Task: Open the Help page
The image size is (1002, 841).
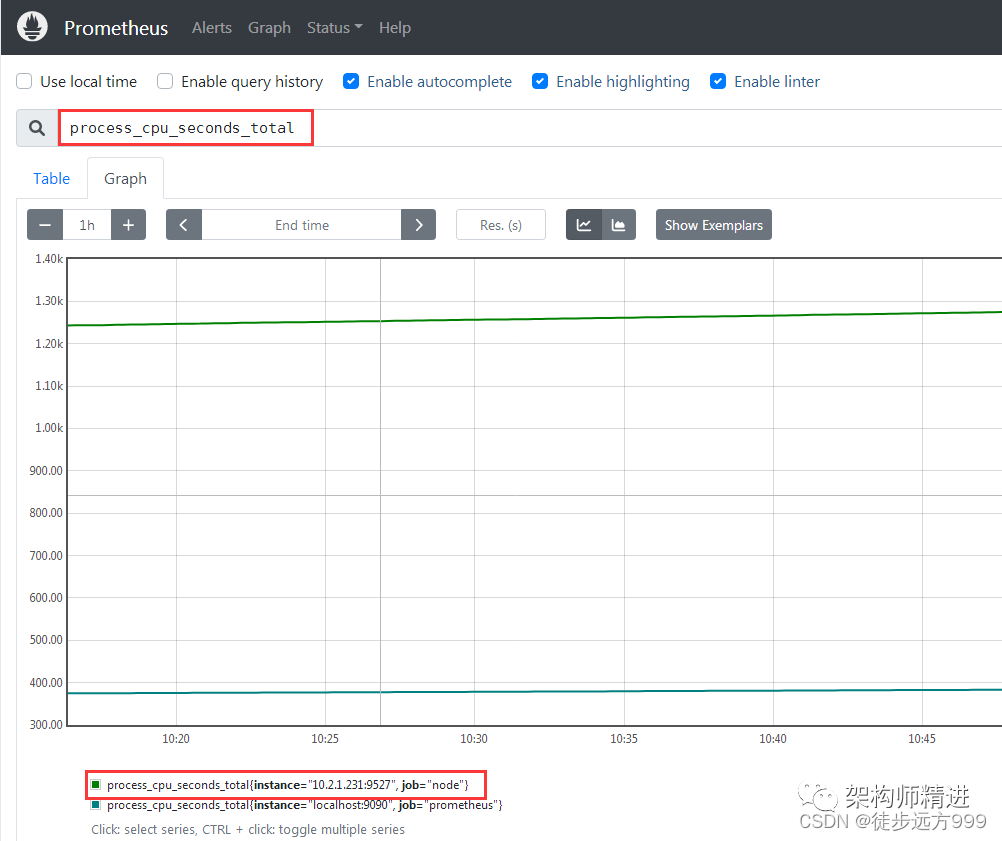Action: (394, 27)
